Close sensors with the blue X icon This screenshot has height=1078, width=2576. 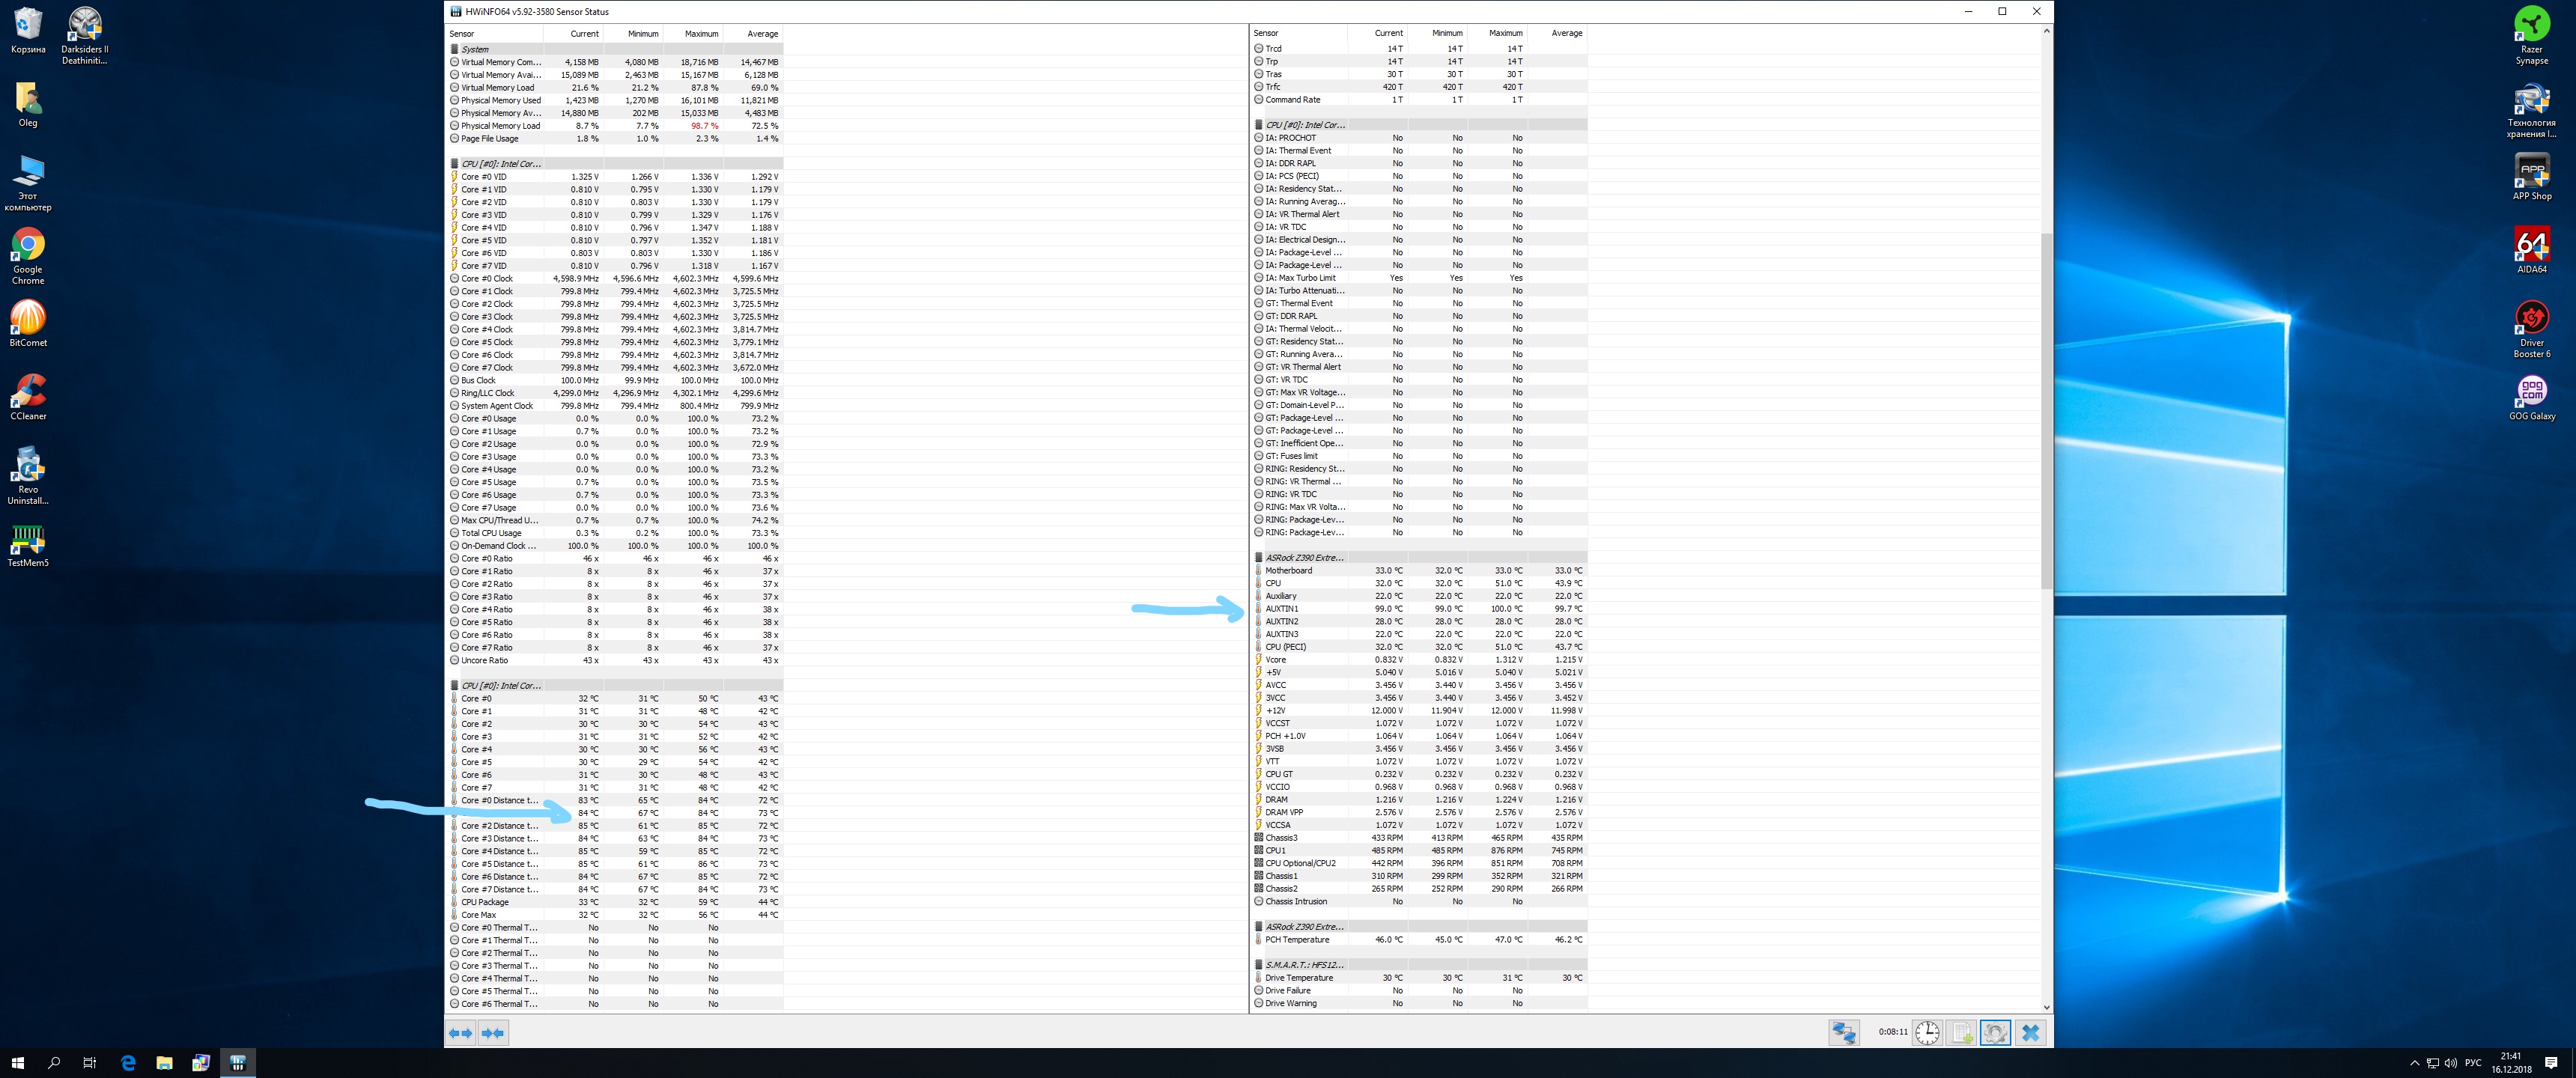tap(2030, 1033)
